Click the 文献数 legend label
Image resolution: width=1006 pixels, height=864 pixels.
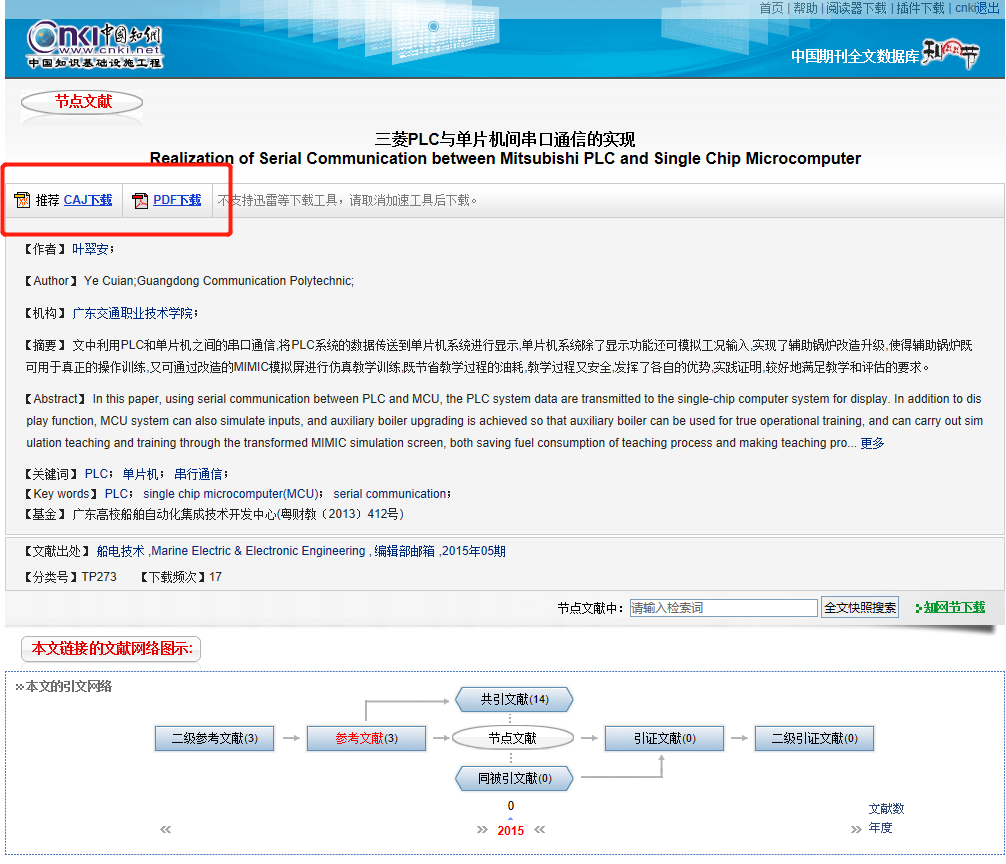pos(886,809)
